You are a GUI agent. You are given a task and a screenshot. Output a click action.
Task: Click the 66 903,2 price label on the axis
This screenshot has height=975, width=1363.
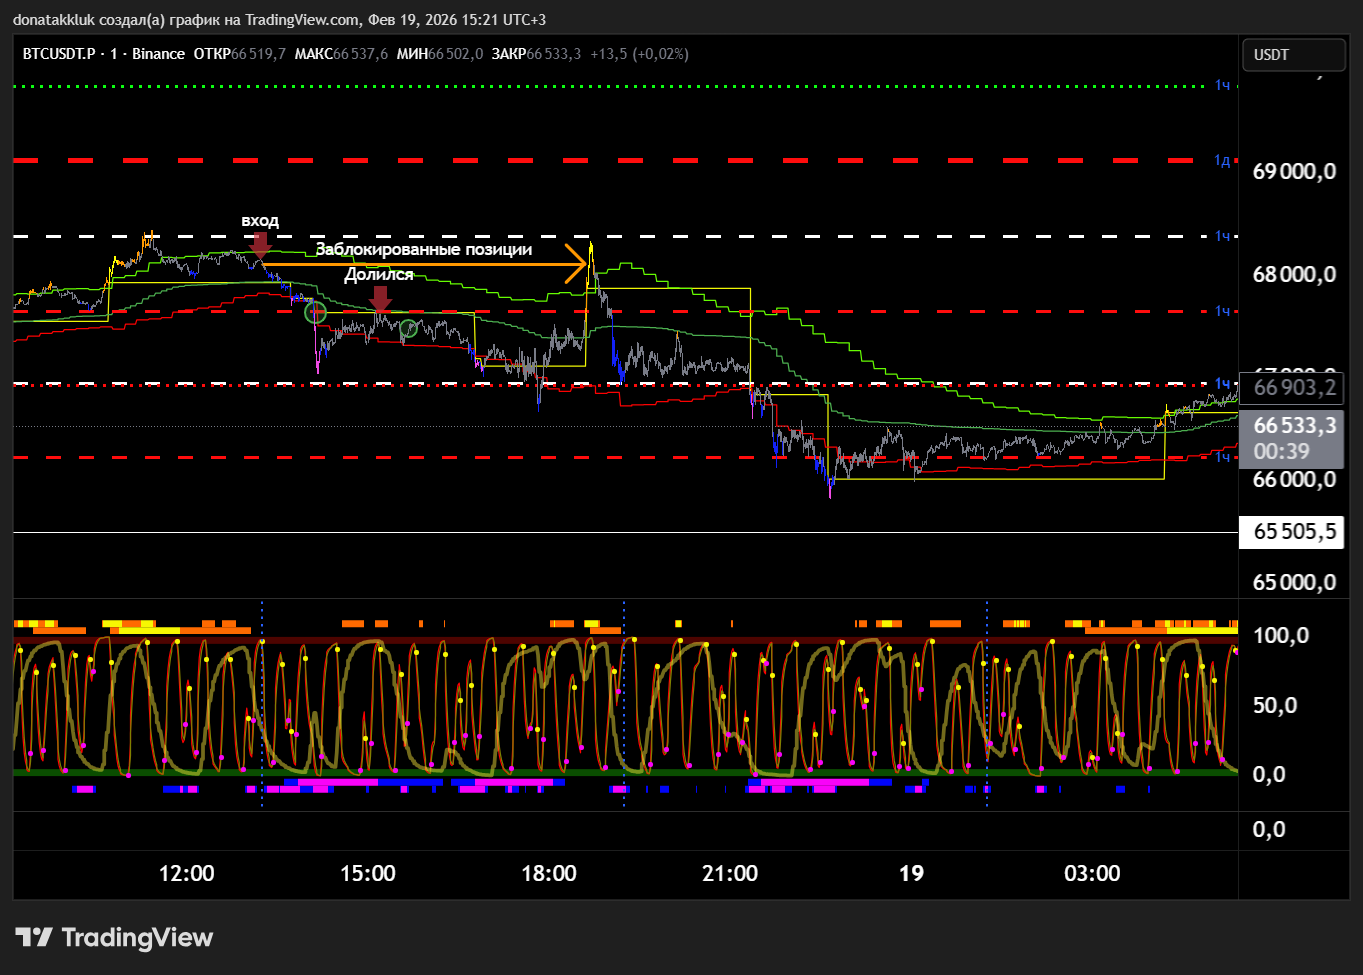point(1294,388)
